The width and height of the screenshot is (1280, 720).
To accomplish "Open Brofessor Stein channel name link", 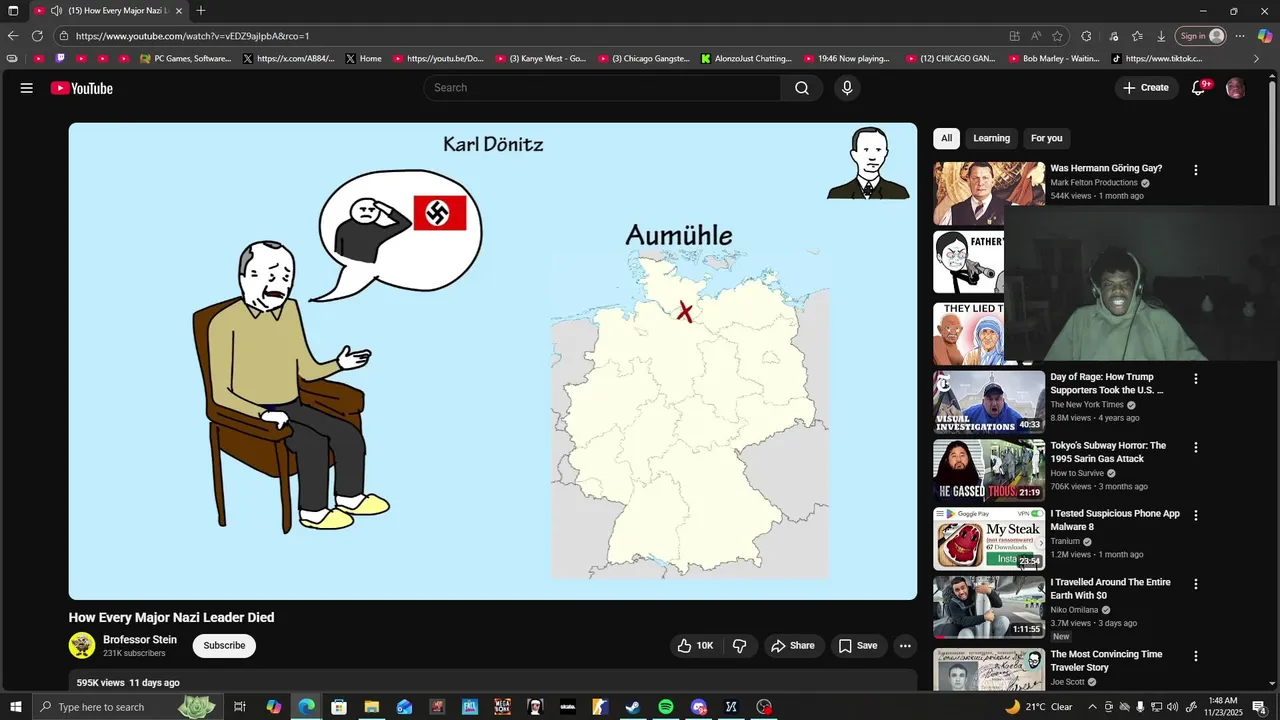I will (140, 640).
